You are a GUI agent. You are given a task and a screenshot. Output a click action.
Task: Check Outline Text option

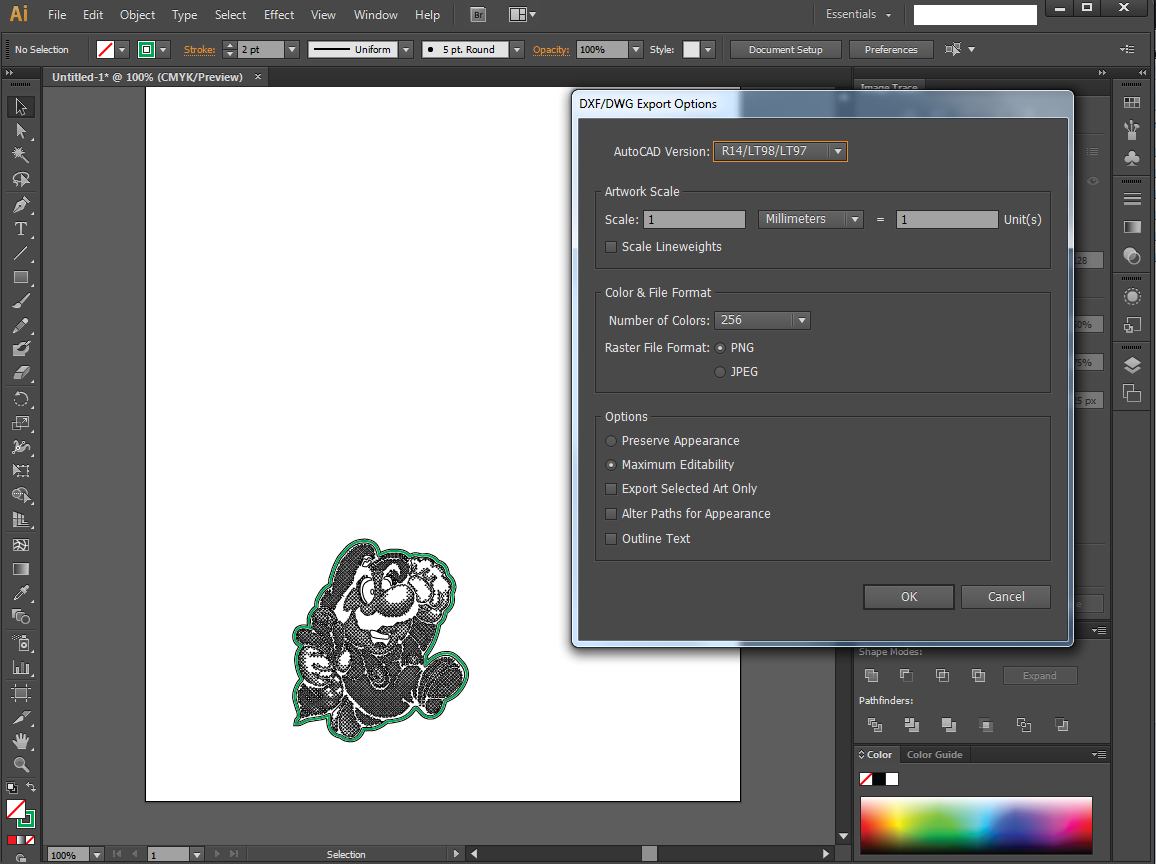click(610, 539)
